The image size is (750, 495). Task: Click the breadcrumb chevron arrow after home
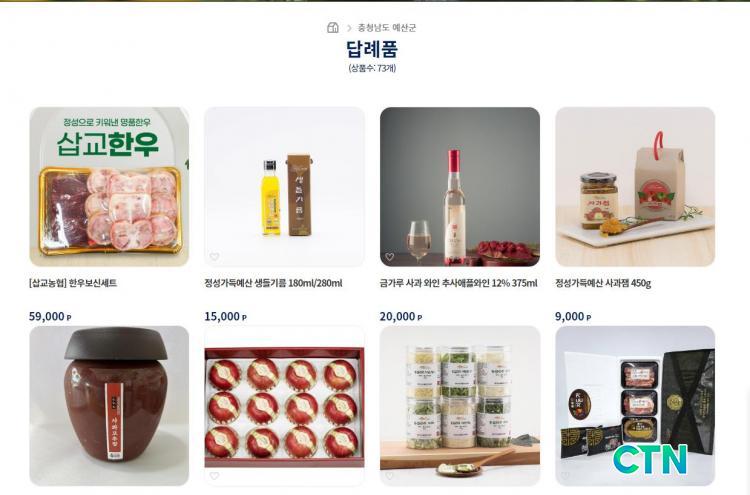pyautogui.click(x=349, y=28)
